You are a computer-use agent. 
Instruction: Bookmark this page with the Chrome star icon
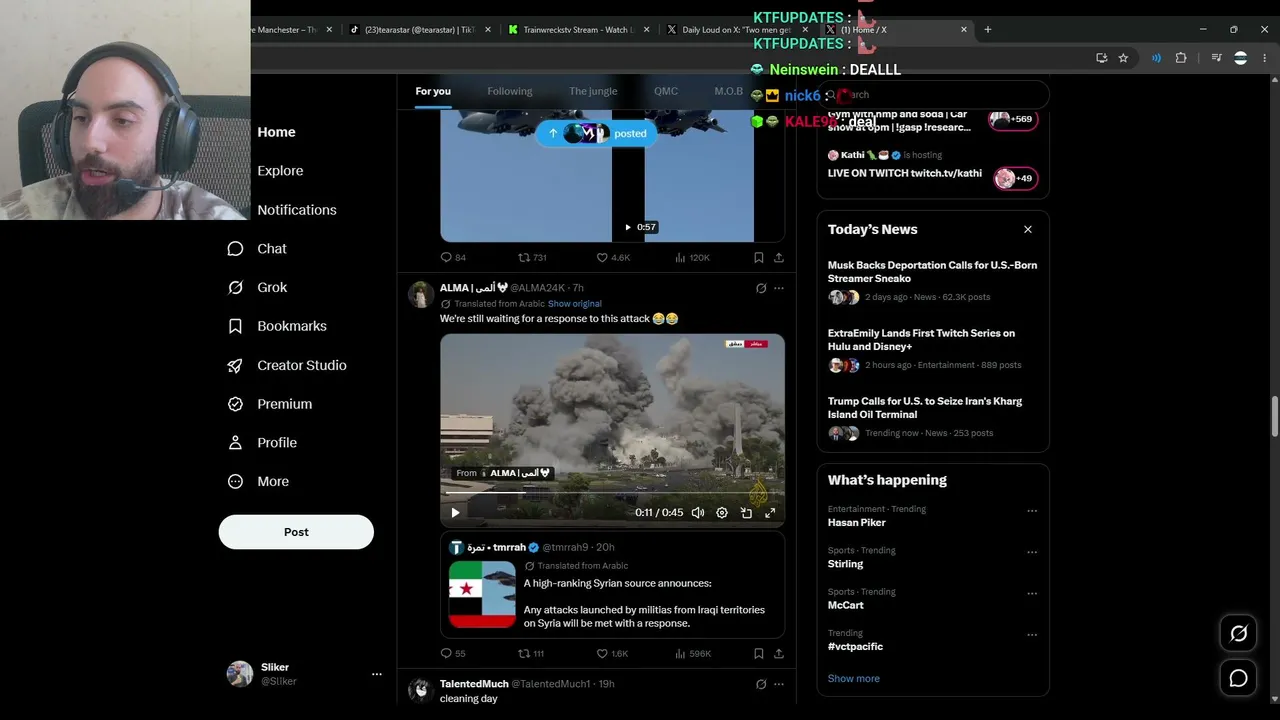click(1123, 58)
